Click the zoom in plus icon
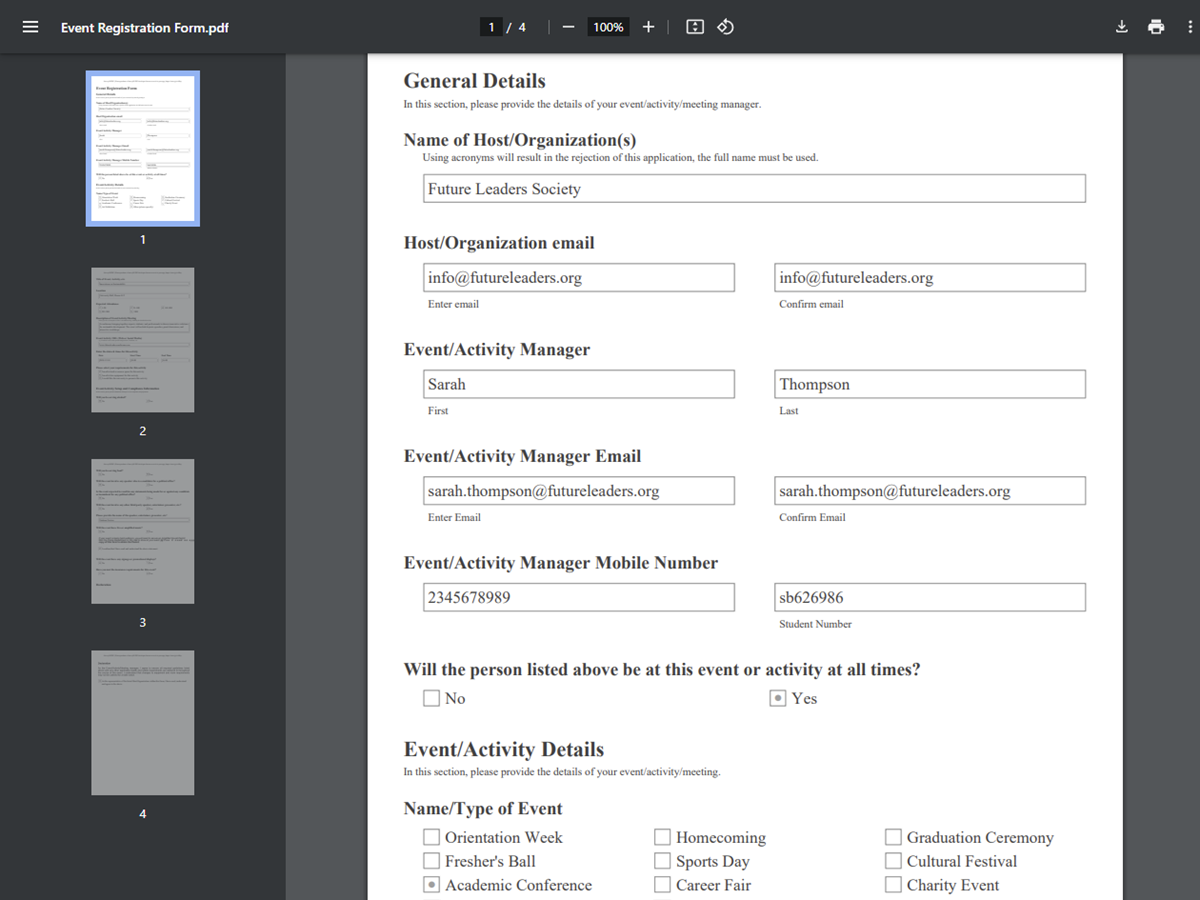Image resolution: width=1200 pixels, height=900 pixels. point(648,27)
